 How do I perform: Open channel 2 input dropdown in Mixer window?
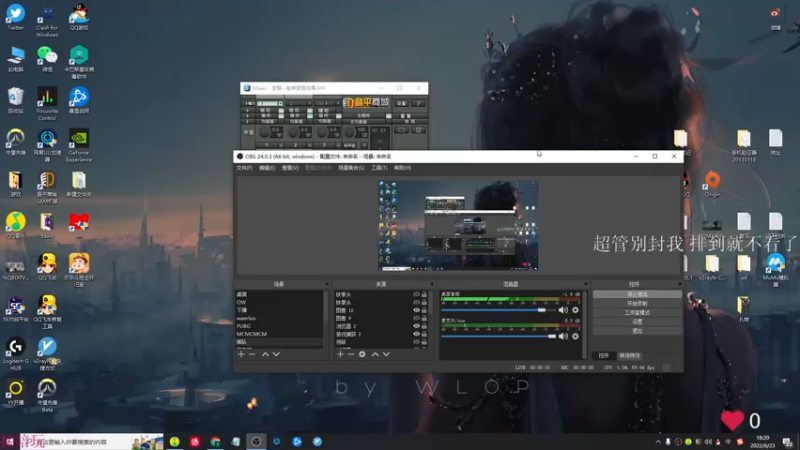pyautogui.click(x=309, y=104)
